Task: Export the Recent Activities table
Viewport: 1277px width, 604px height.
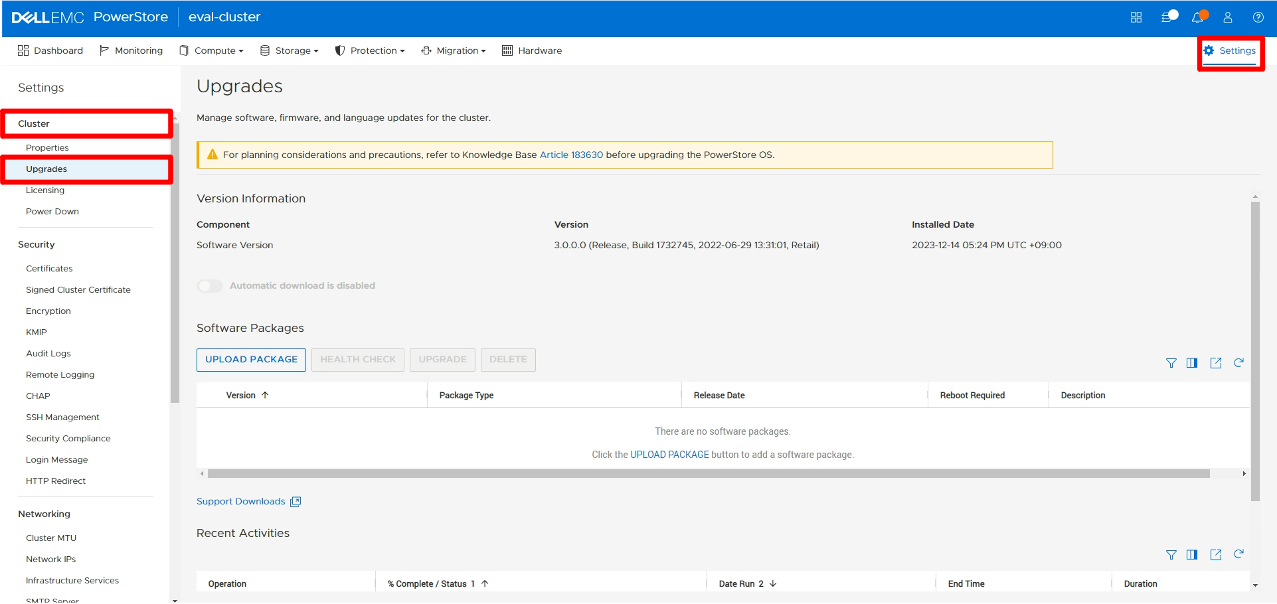Action: coord(1216,554)
